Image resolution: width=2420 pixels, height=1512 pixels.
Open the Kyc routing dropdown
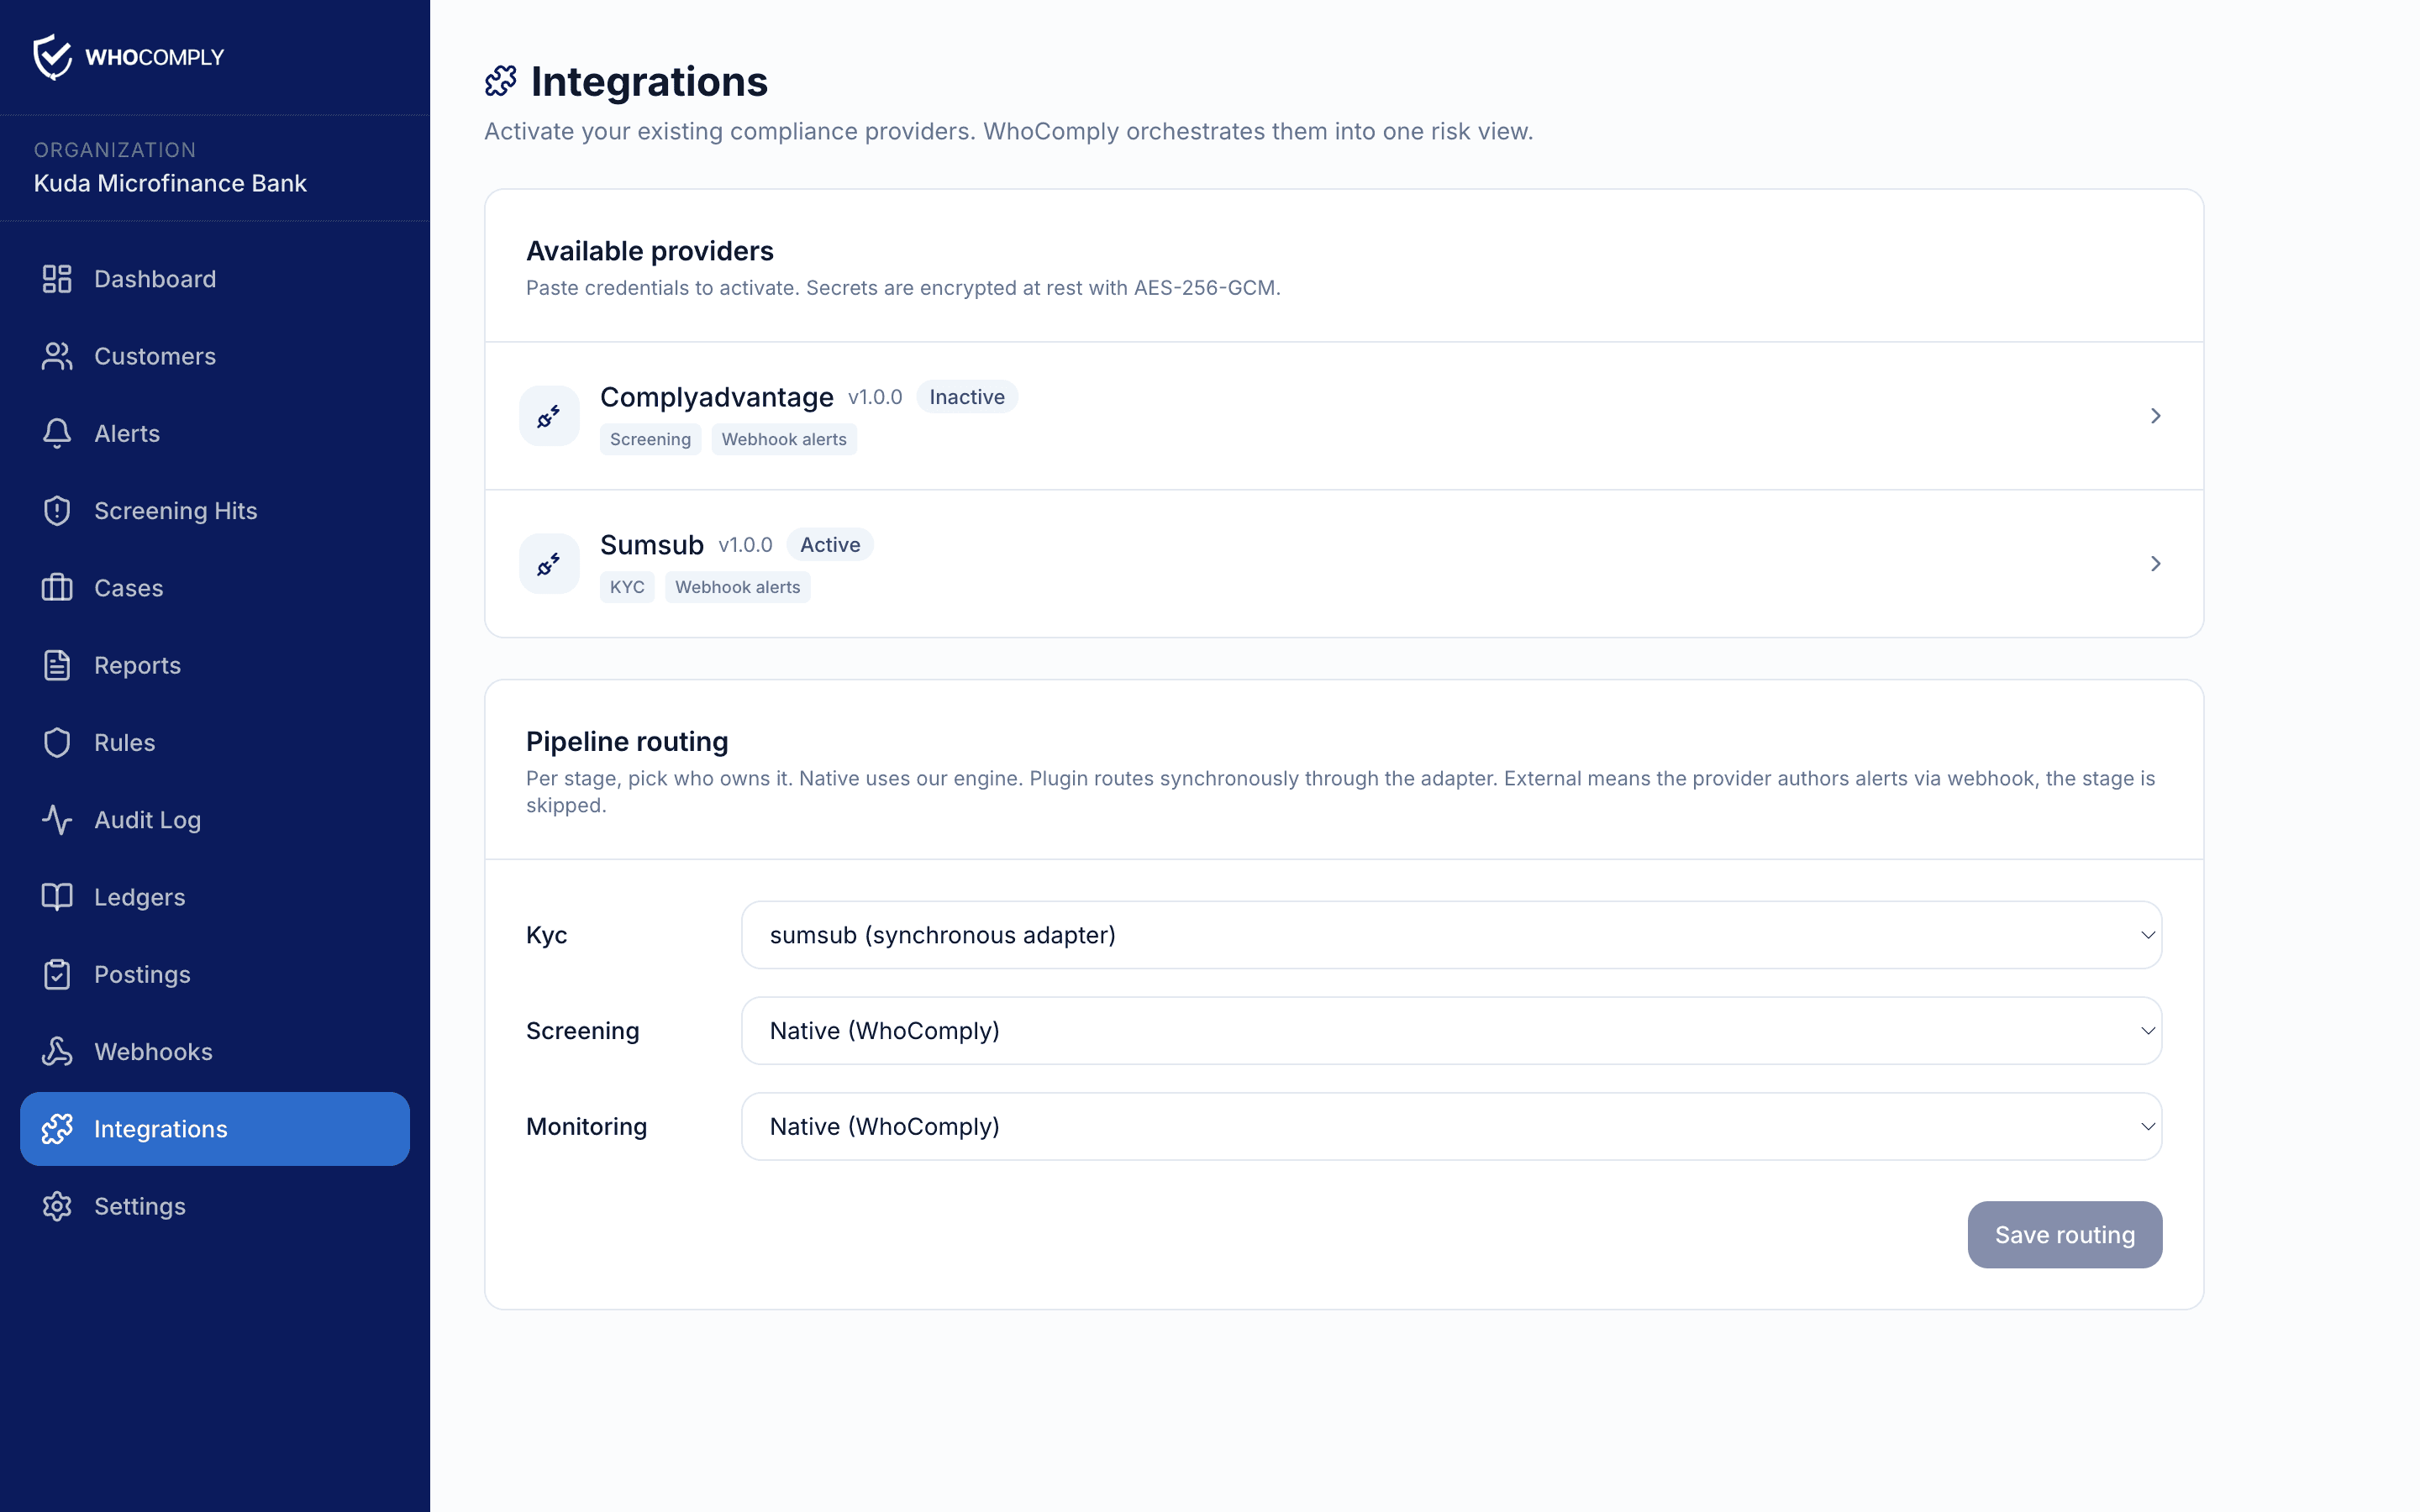tap(1451, 935)
